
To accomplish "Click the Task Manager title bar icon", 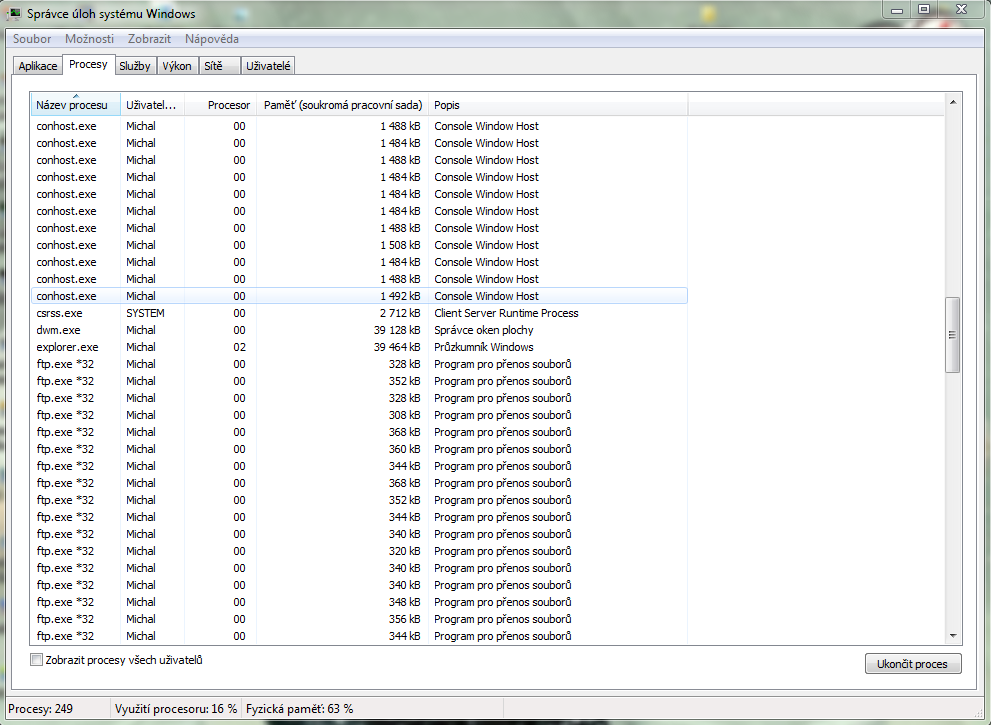I will click(x=14, y=13).
